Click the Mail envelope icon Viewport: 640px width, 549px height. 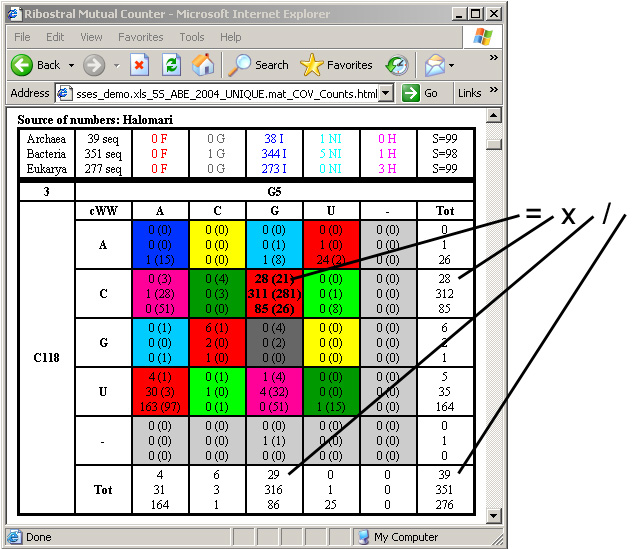pos(433,65)
